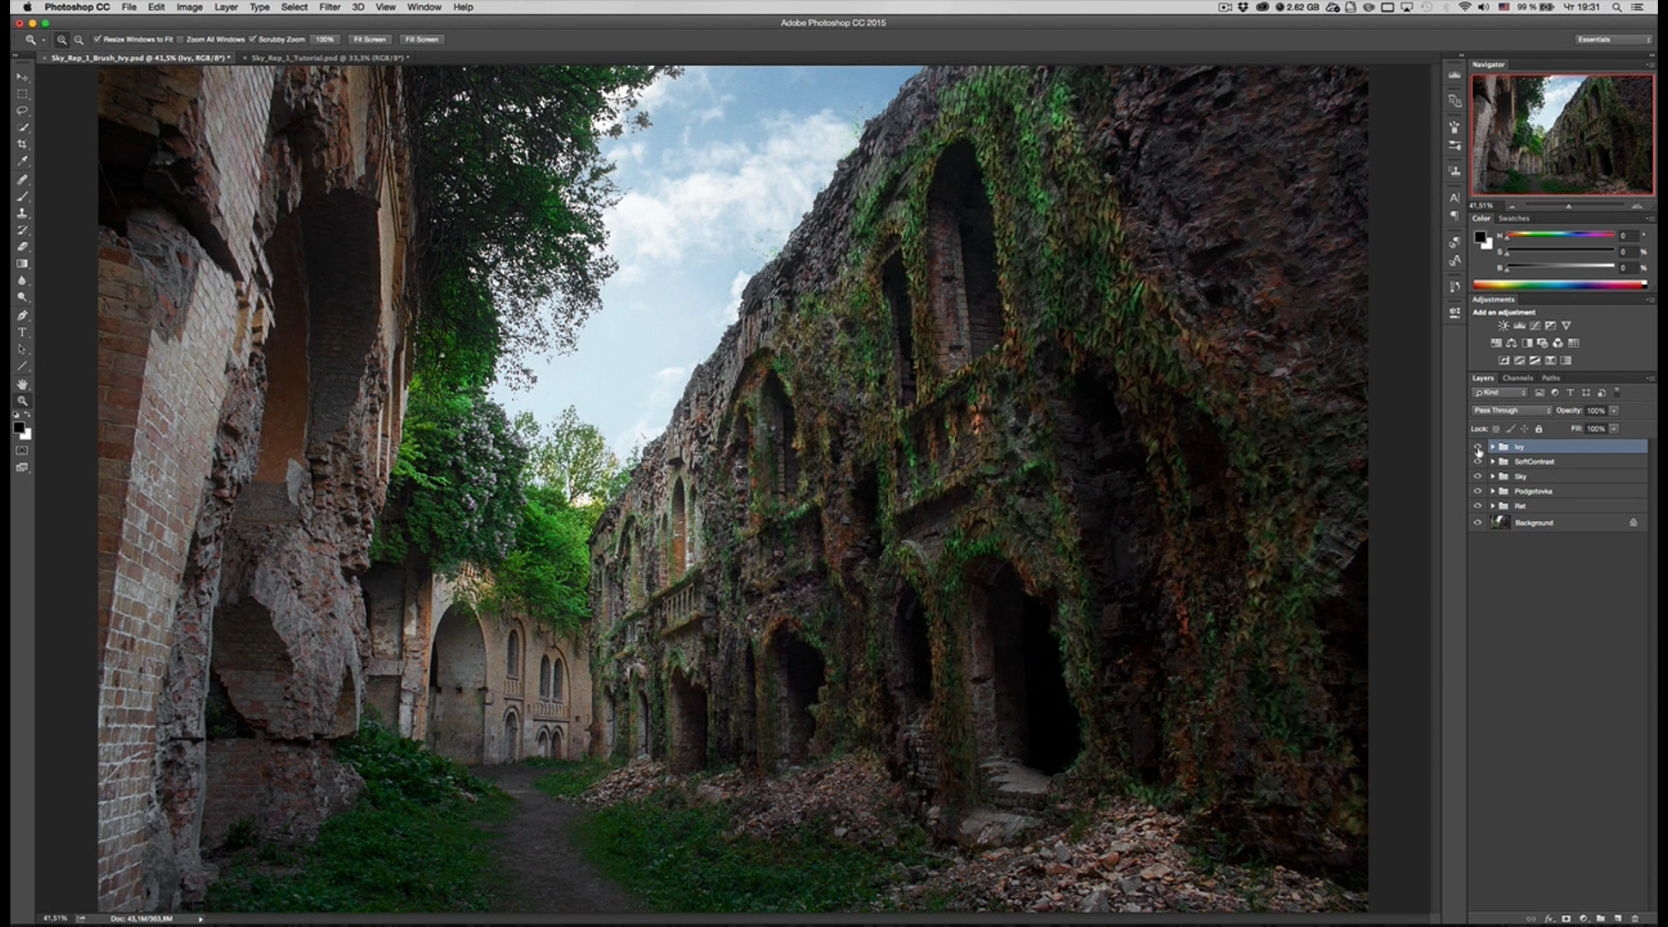Select the Hand tool
The height and width of the screenshot is (927, 1668).
[x=22, y=385]
